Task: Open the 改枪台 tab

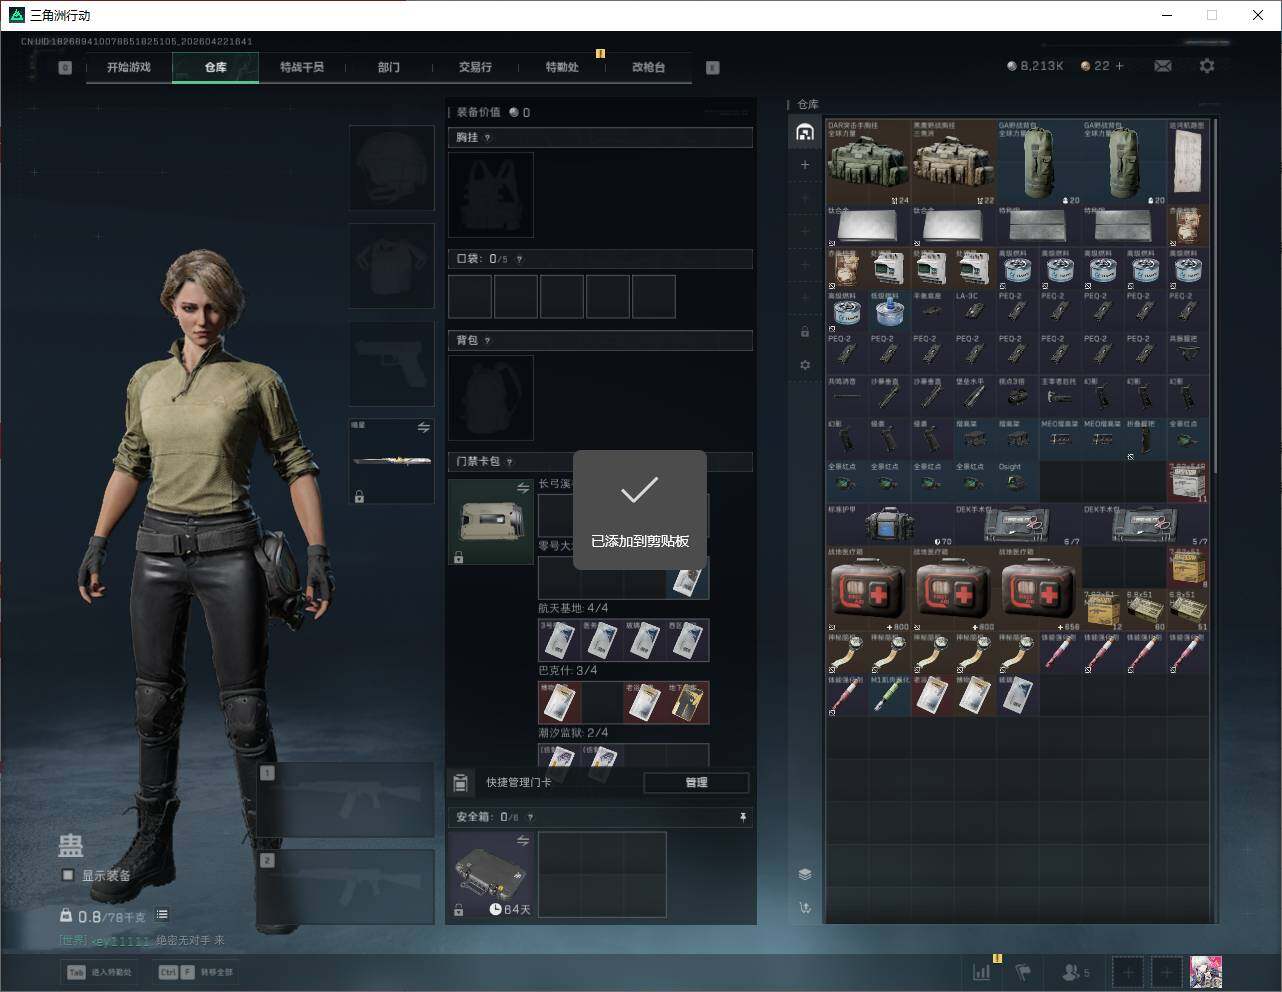Action: point(648,67)
